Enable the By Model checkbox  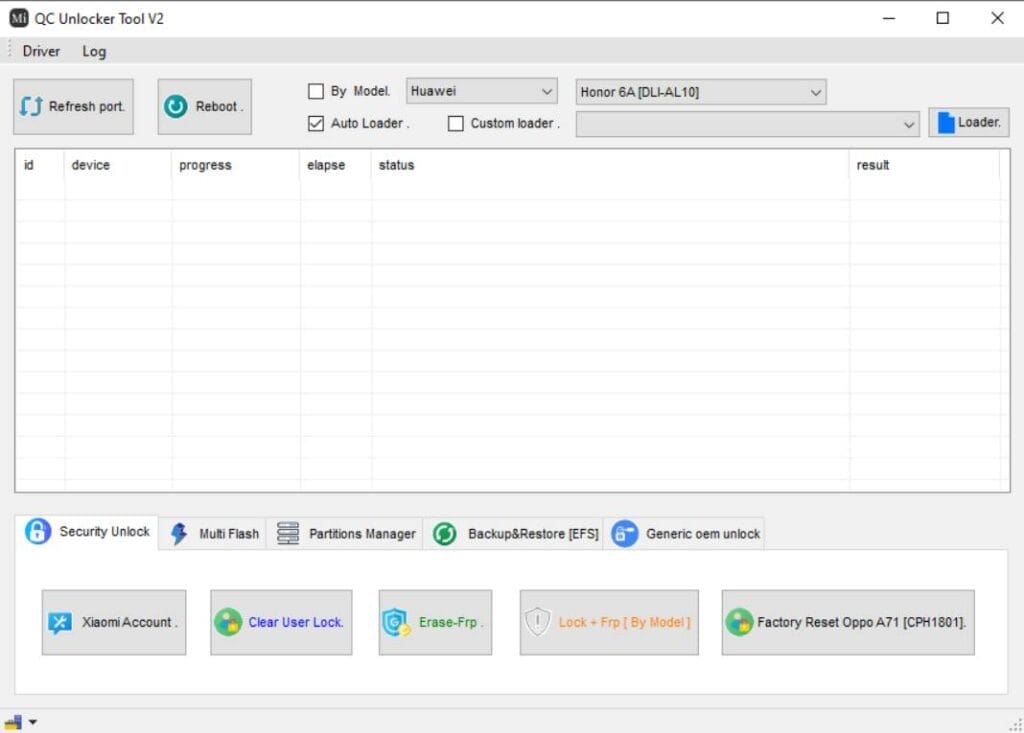pyautogui.click(x=316, y=91)
